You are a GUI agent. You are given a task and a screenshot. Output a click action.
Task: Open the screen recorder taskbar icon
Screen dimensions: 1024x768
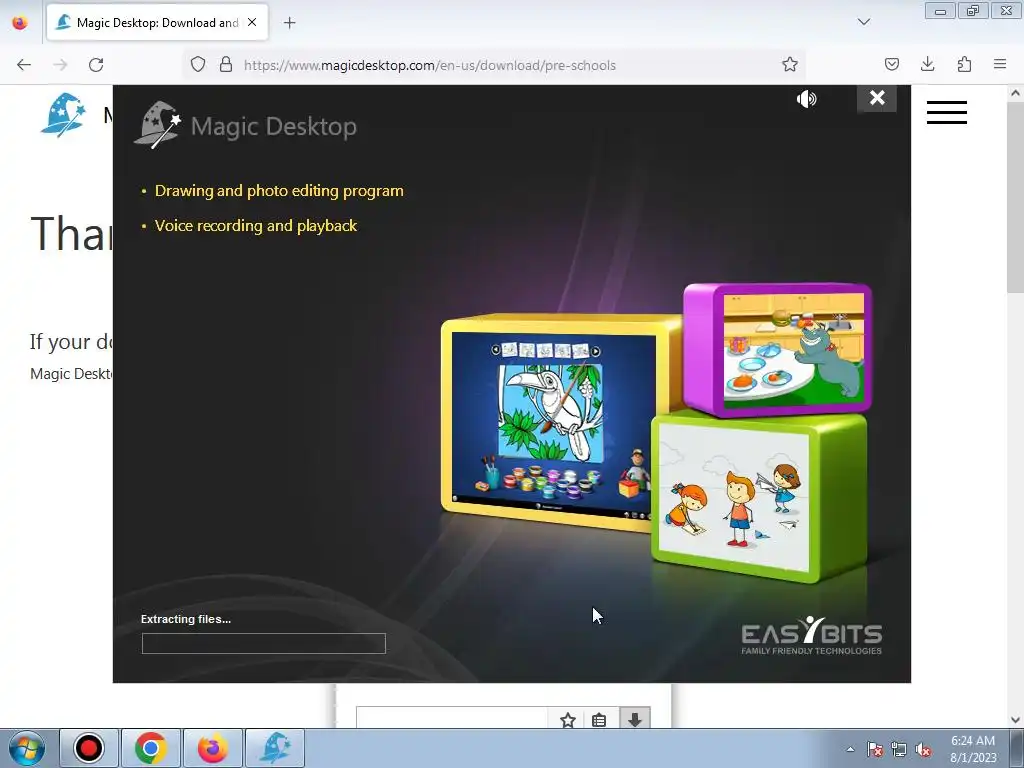89,748
